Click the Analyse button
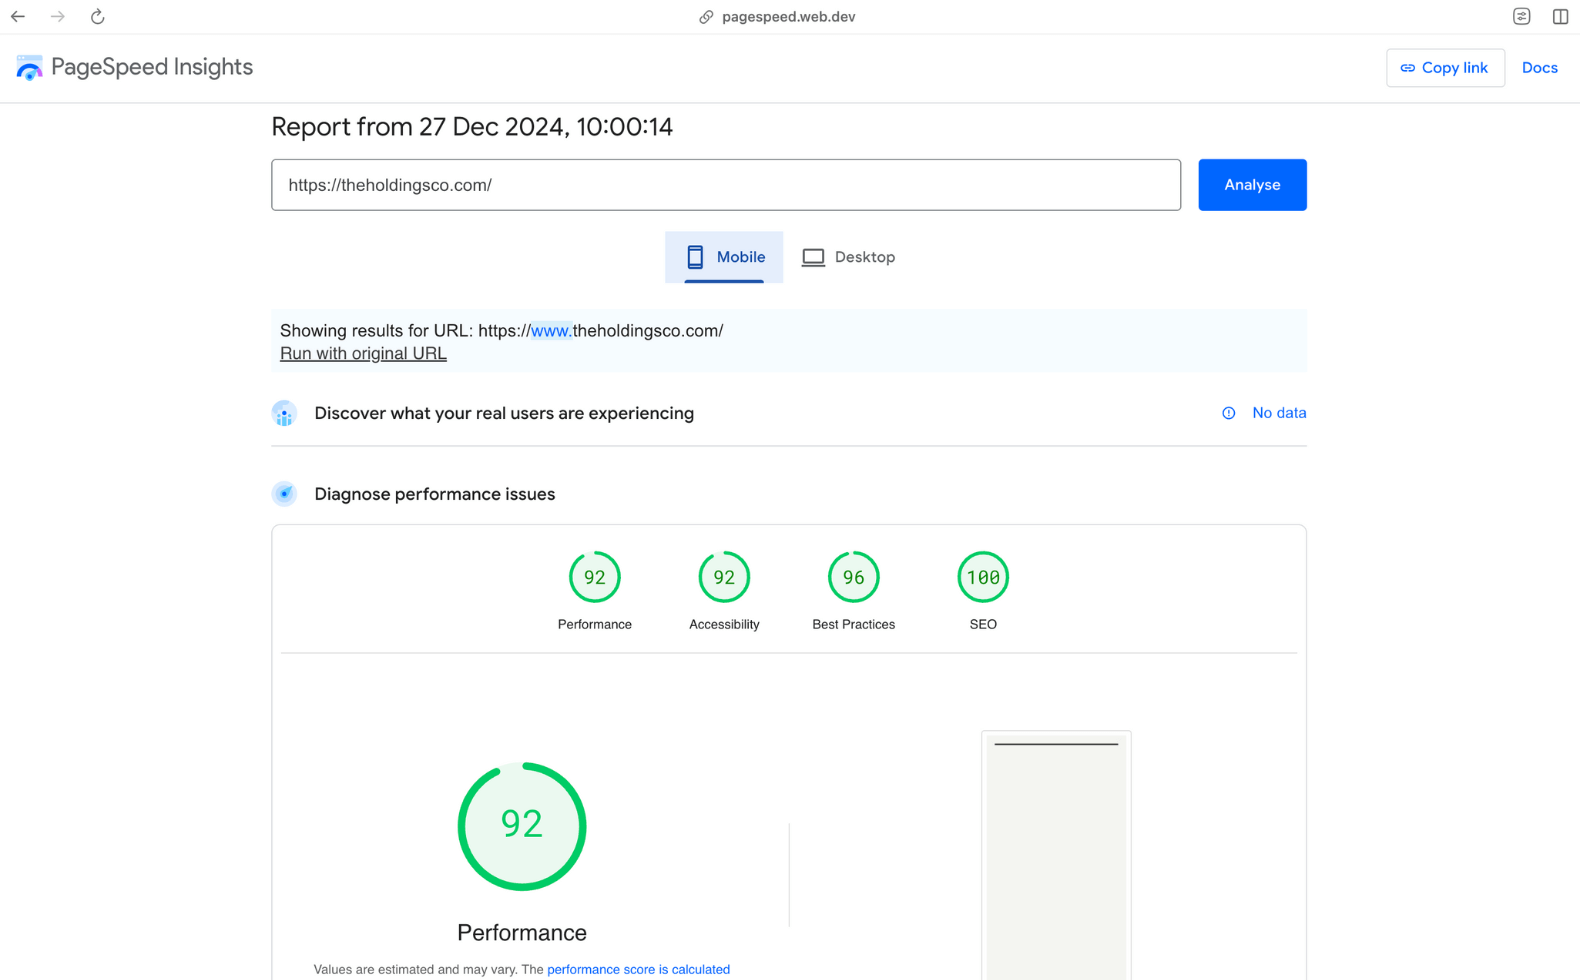The image size is (1580, 980). coord(1252,185)
